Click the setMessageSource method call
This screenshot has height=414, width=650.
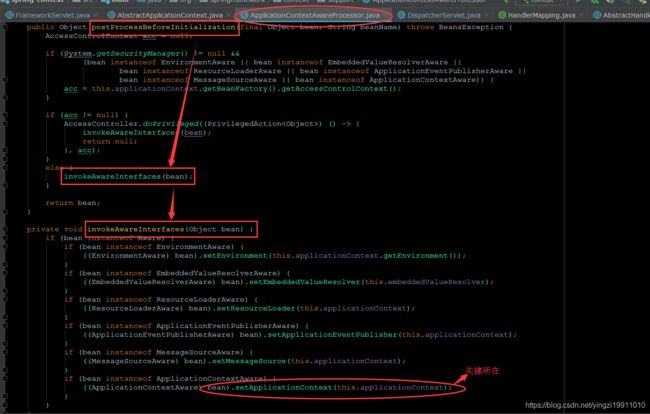tap(249, 361)
